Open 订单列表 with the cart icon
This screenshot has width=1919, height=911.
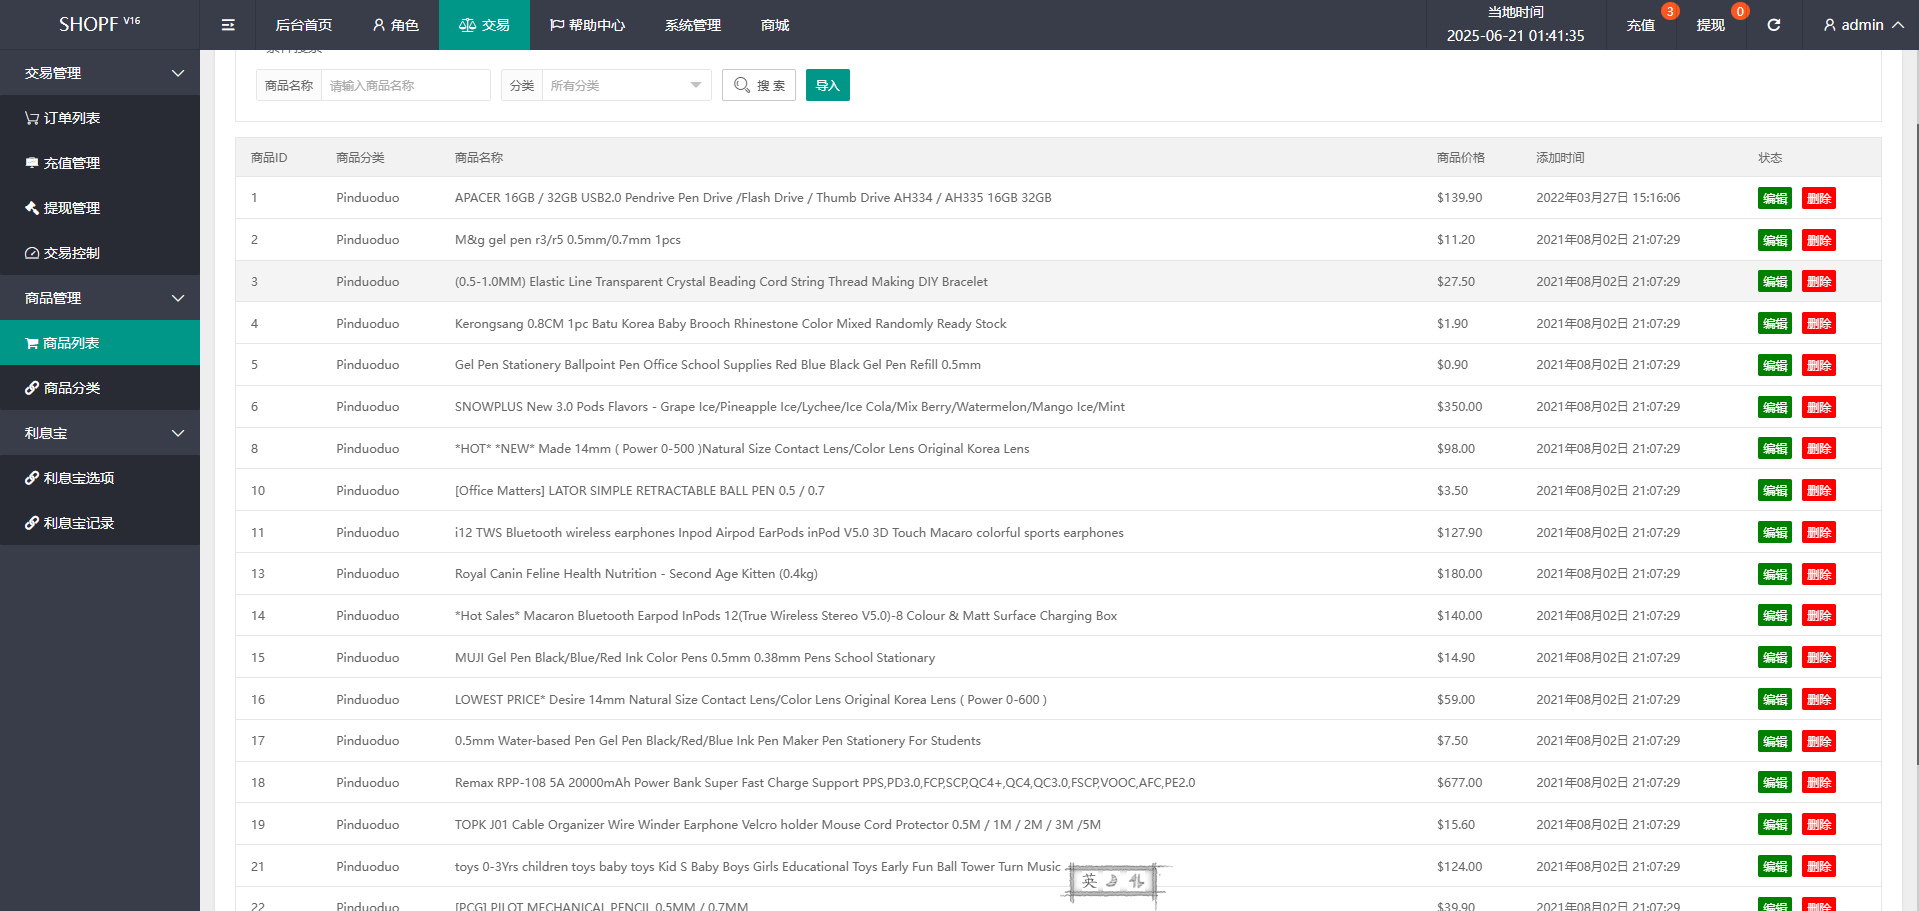tap(62, 118)
